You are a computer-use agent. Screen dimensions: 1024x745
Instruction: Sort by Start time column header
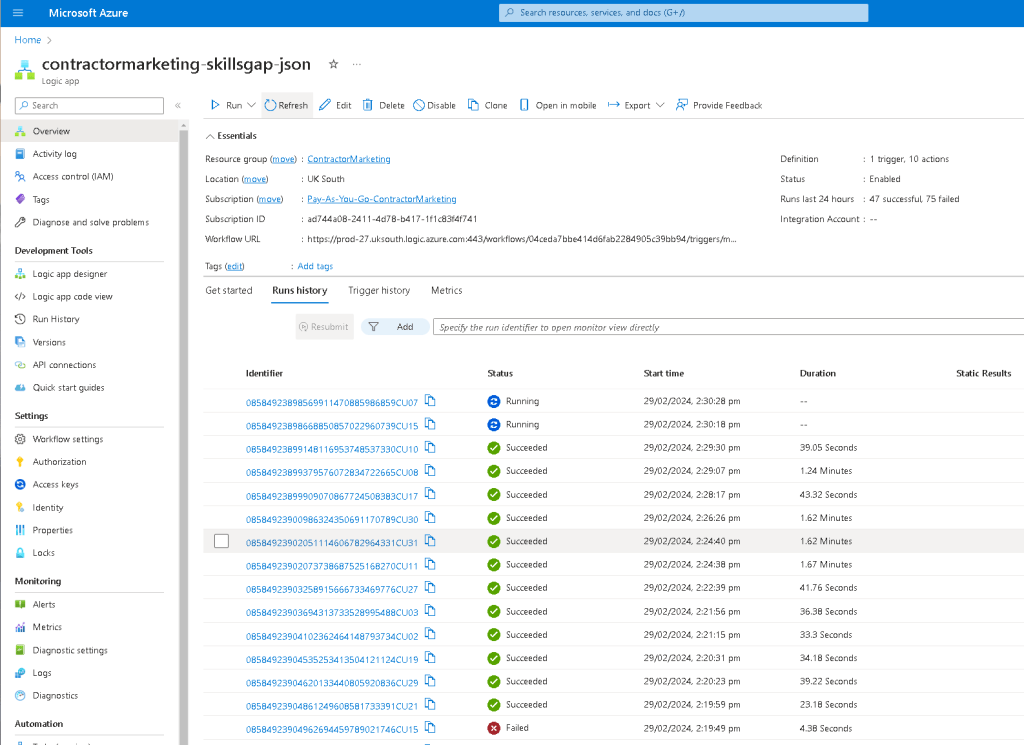click(664, 373)
